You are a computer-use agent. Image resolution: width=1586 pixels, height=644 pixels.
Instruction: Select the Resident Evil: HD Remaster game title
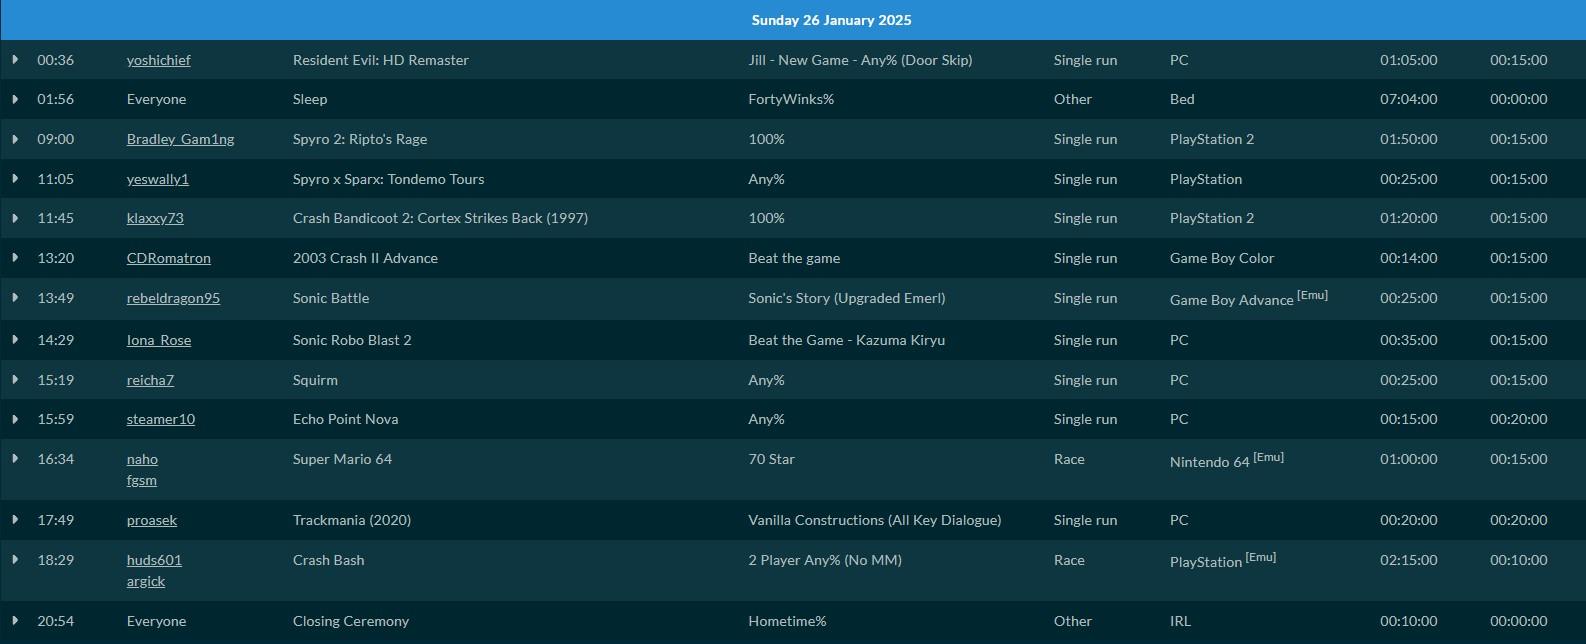[380, 60]
